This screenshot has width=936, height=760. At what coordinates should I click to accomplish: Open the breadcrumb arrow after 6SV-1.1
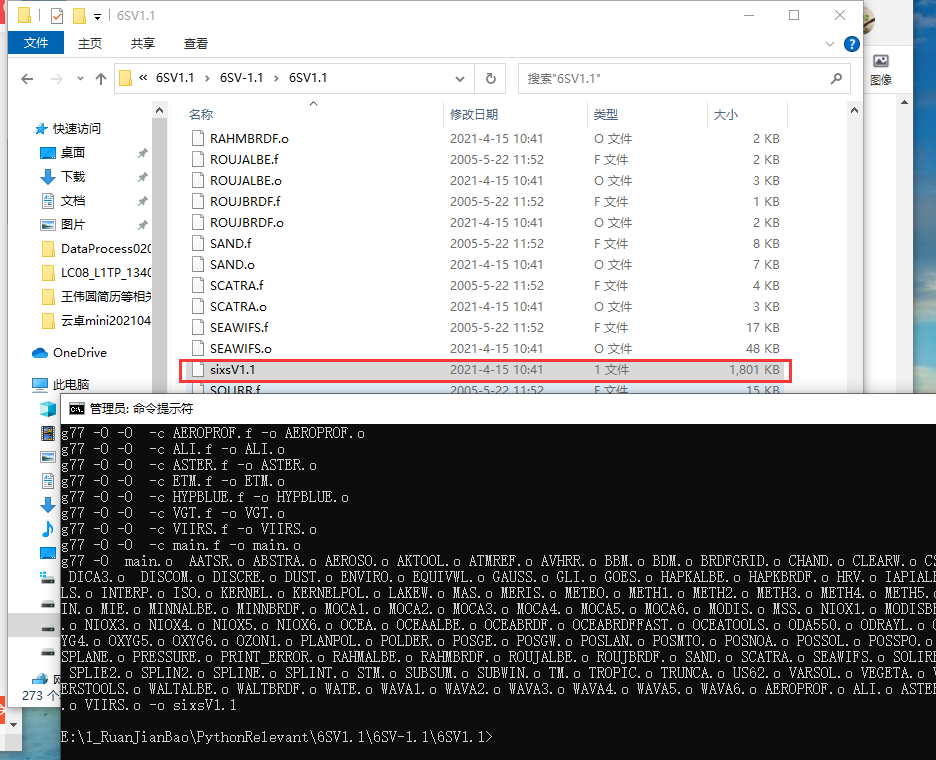click(278, 78)
